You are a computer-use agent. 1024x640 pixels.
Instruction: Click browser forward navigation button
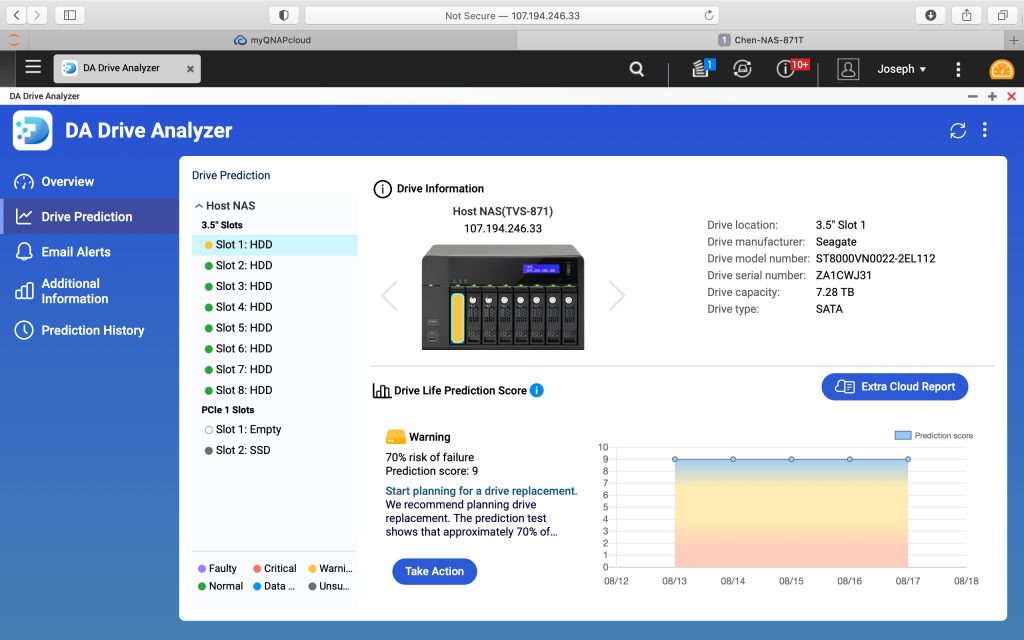37,15
